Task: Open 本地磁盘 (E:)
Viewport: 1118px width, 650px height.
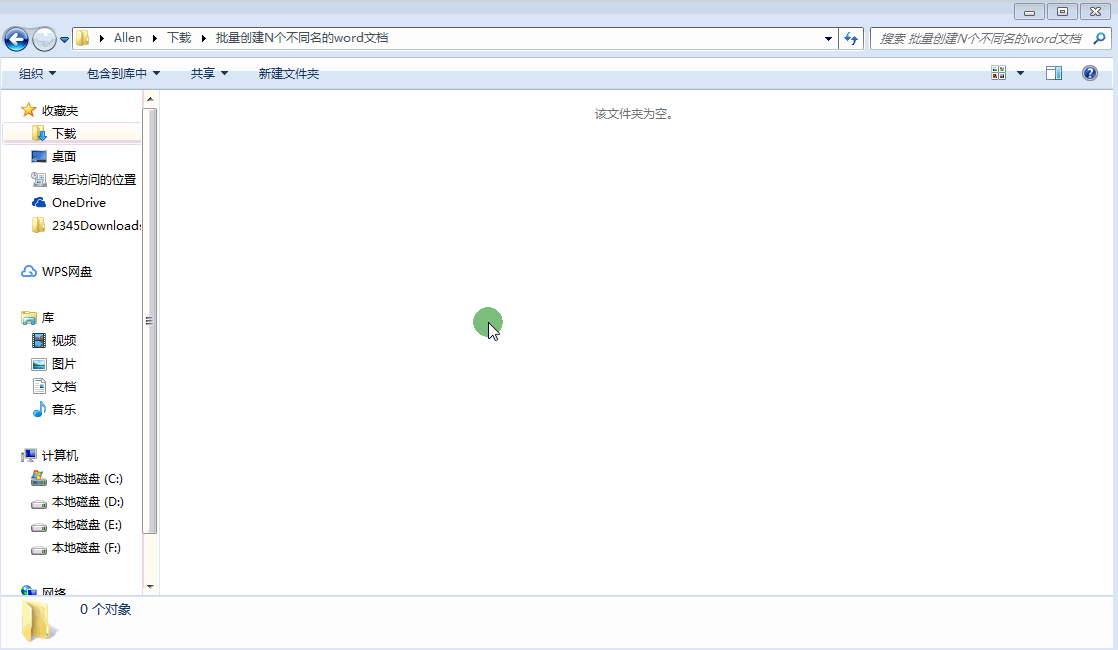Action: point(87,525)
